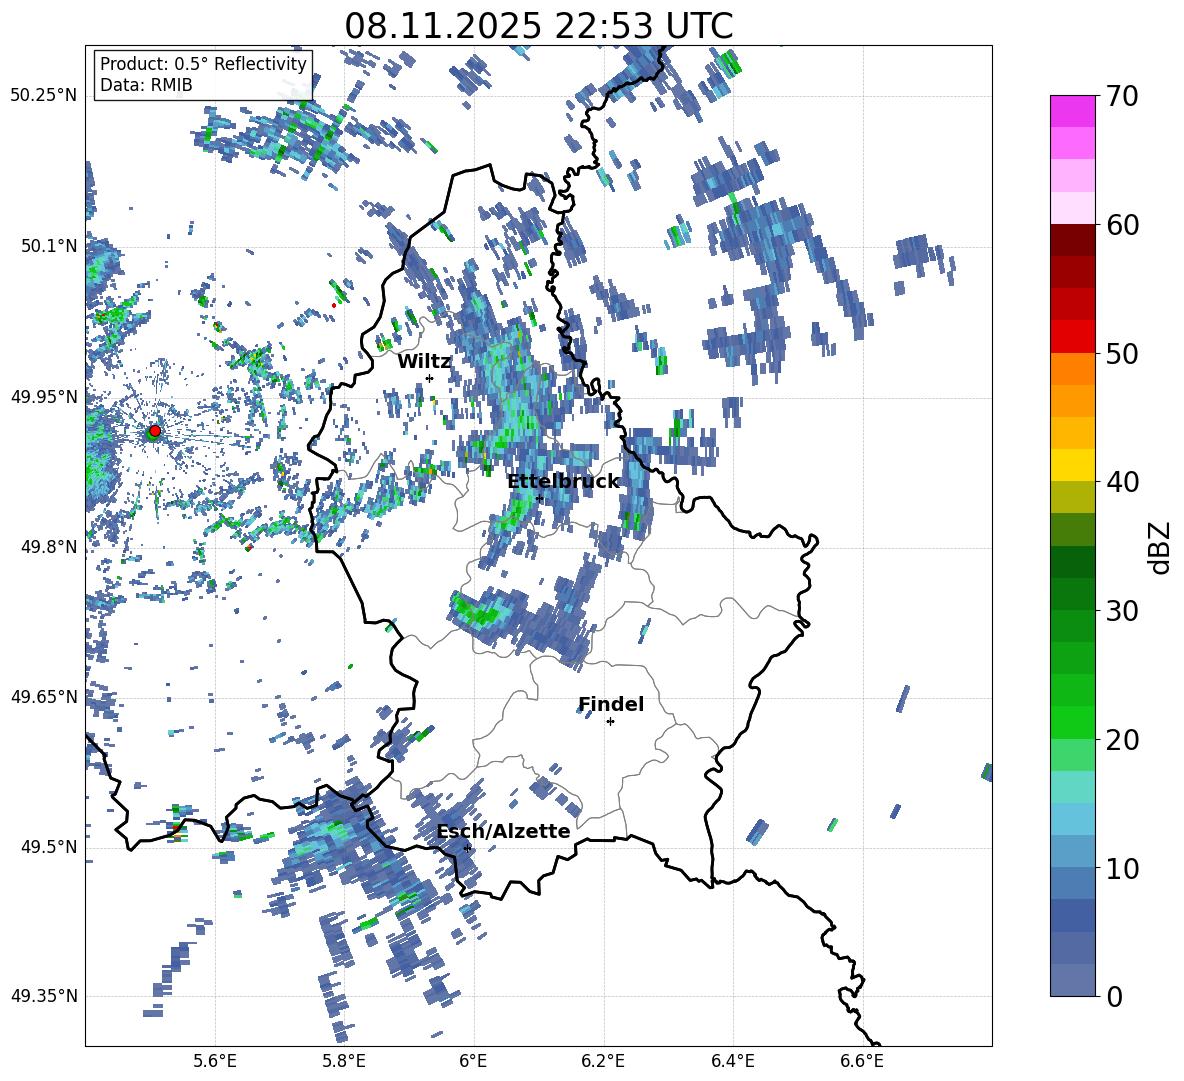The height and width of the screenshot is (1081, 1184).
Task: Click the 49.8°N latitude label
Action: [x=49, y=547]
